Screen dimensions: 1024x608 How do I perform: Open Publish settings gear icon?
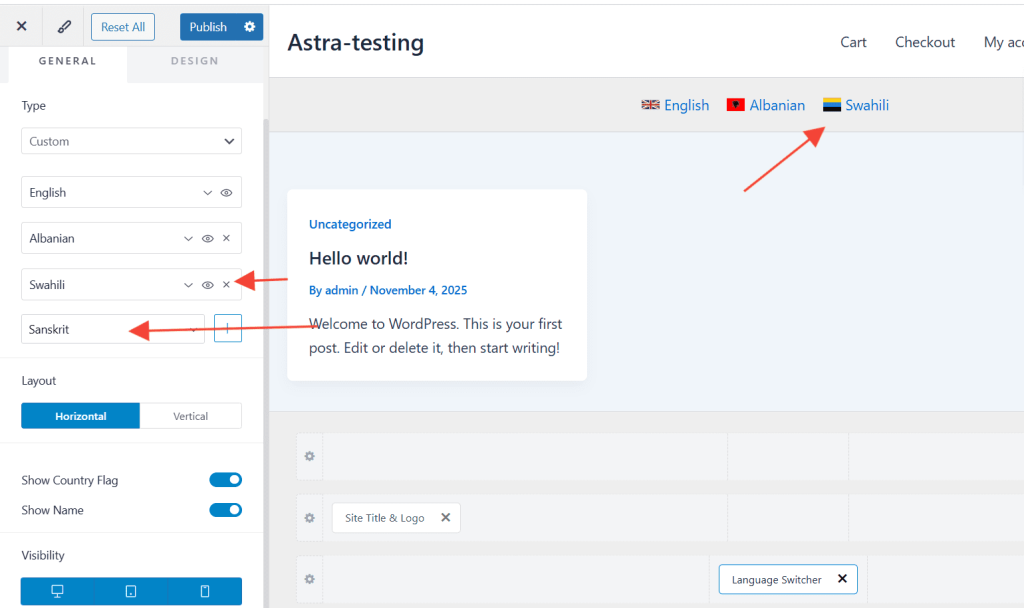[250, 27]
